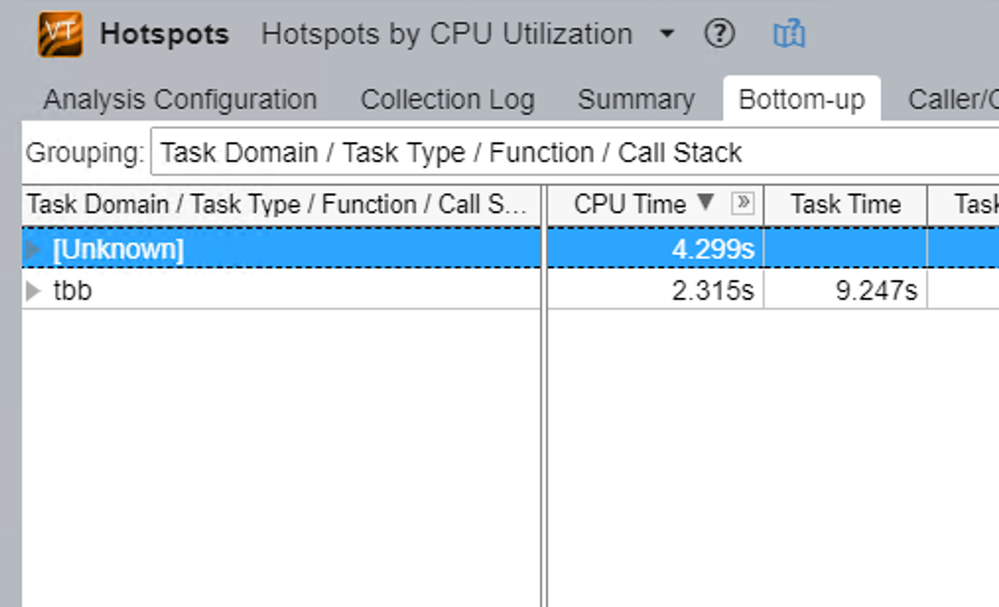Open the Summary tab
Viewport: 999px width, 607px height.
tap(635, 100)
